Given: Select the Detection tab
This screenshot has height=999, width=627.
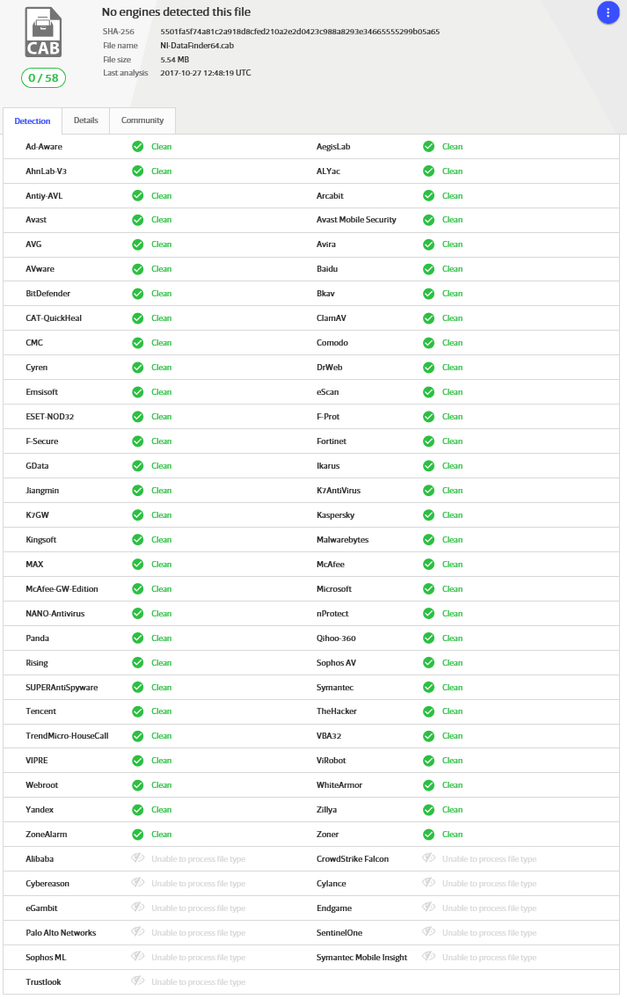Looking at the screenshot, I should 32,121.
